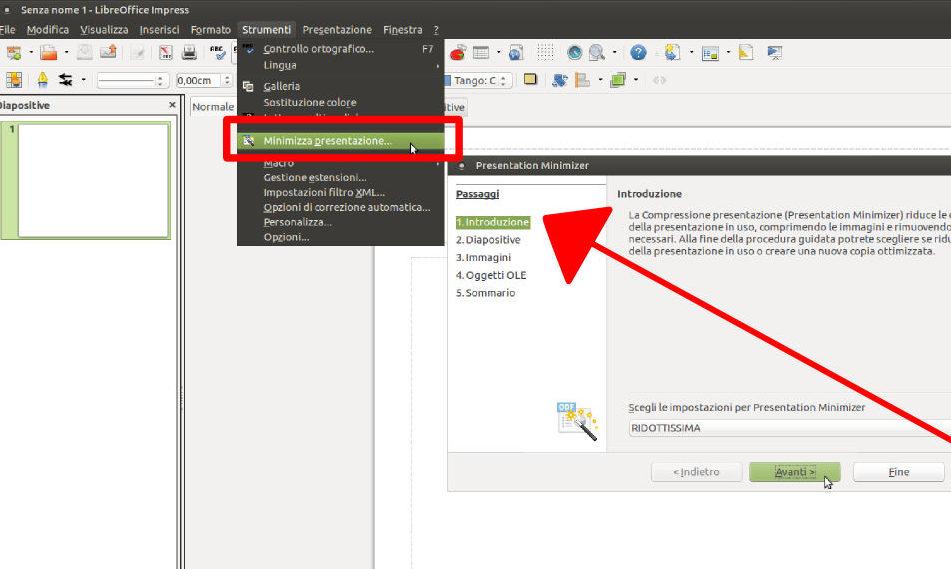Click the send document by email icon
The width and height of the screenshot is (951, 569).
tap(109, 53)
